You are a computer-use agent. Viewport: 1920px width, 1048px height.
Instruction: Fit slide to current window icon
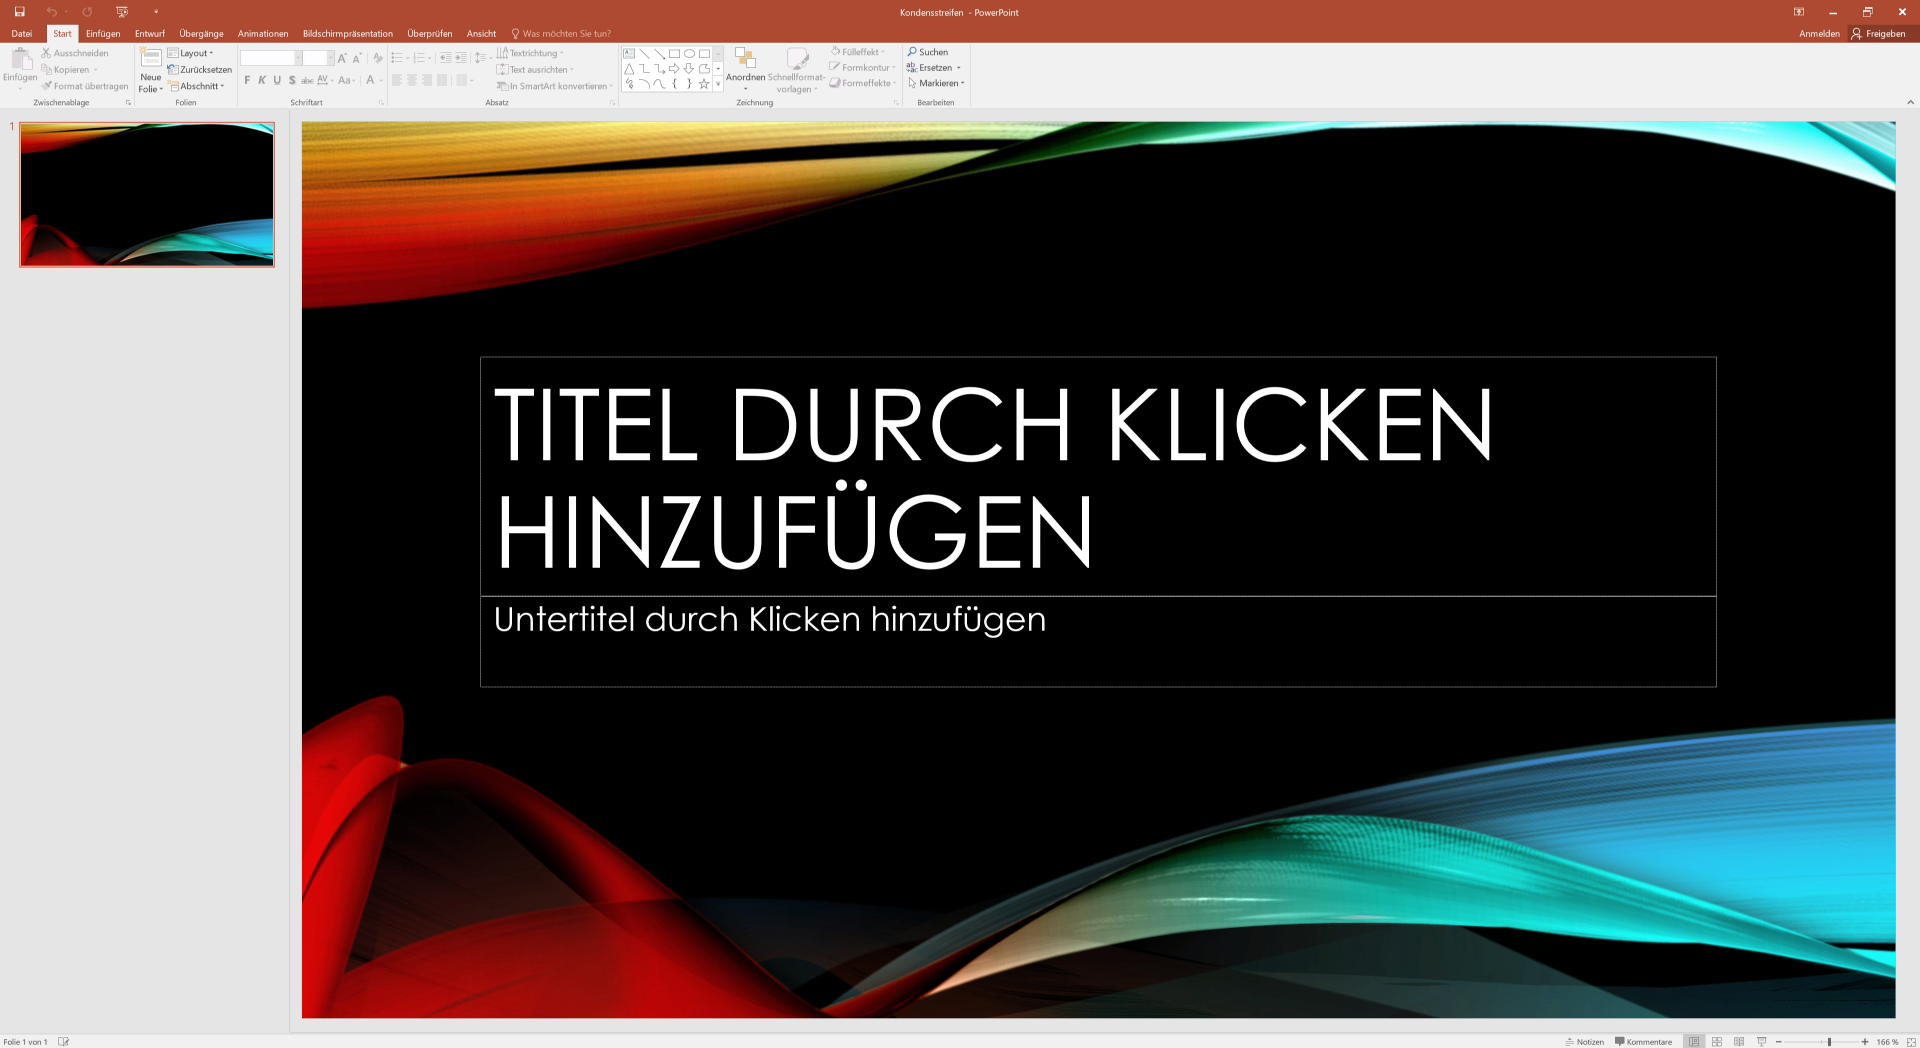(1909, 1041)
